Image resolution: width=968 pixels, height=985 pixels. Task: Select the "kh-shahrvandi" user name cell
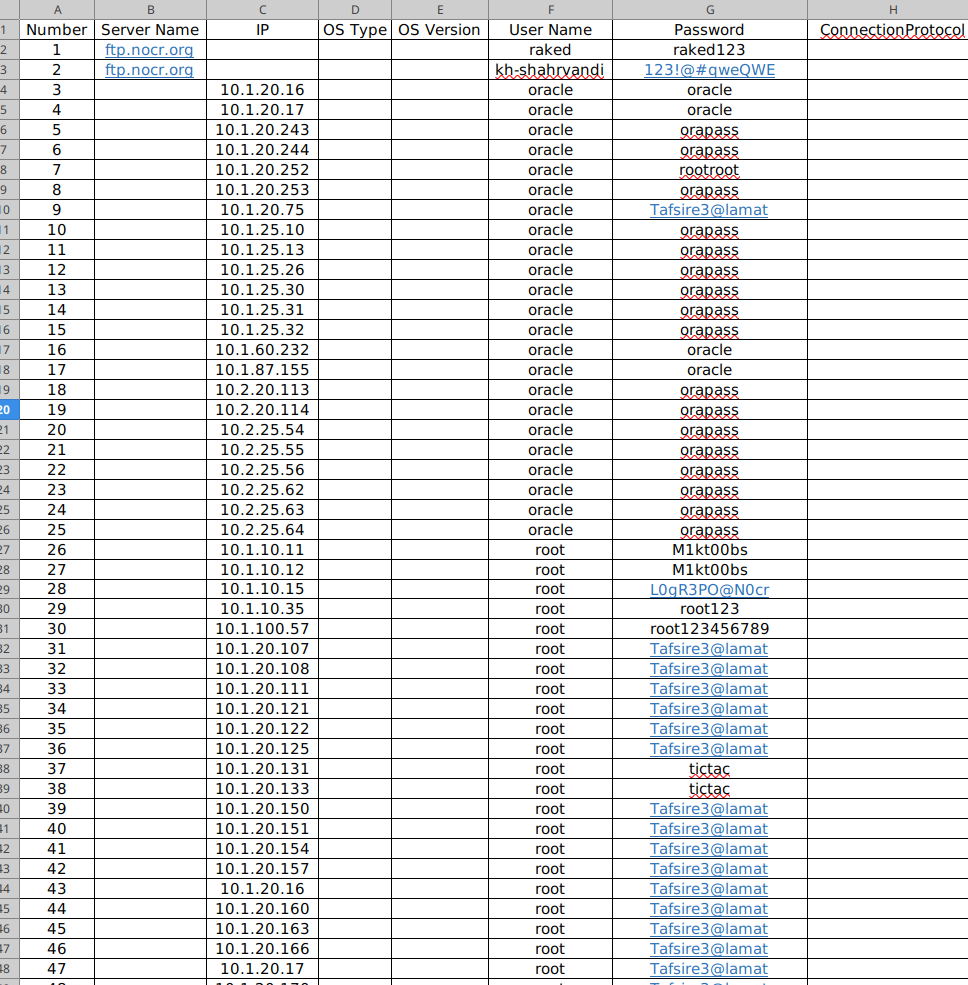(550, 70)
